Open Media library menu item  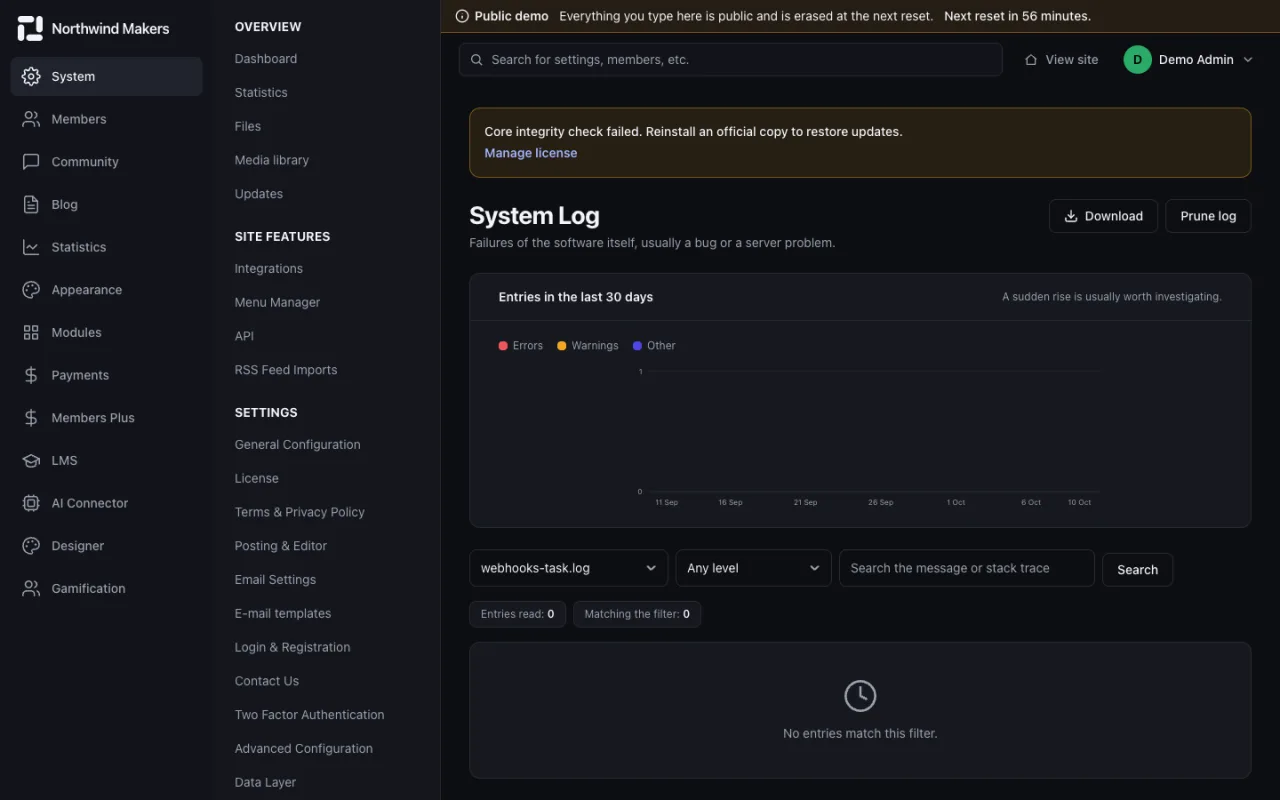click(x=272, y=160)
